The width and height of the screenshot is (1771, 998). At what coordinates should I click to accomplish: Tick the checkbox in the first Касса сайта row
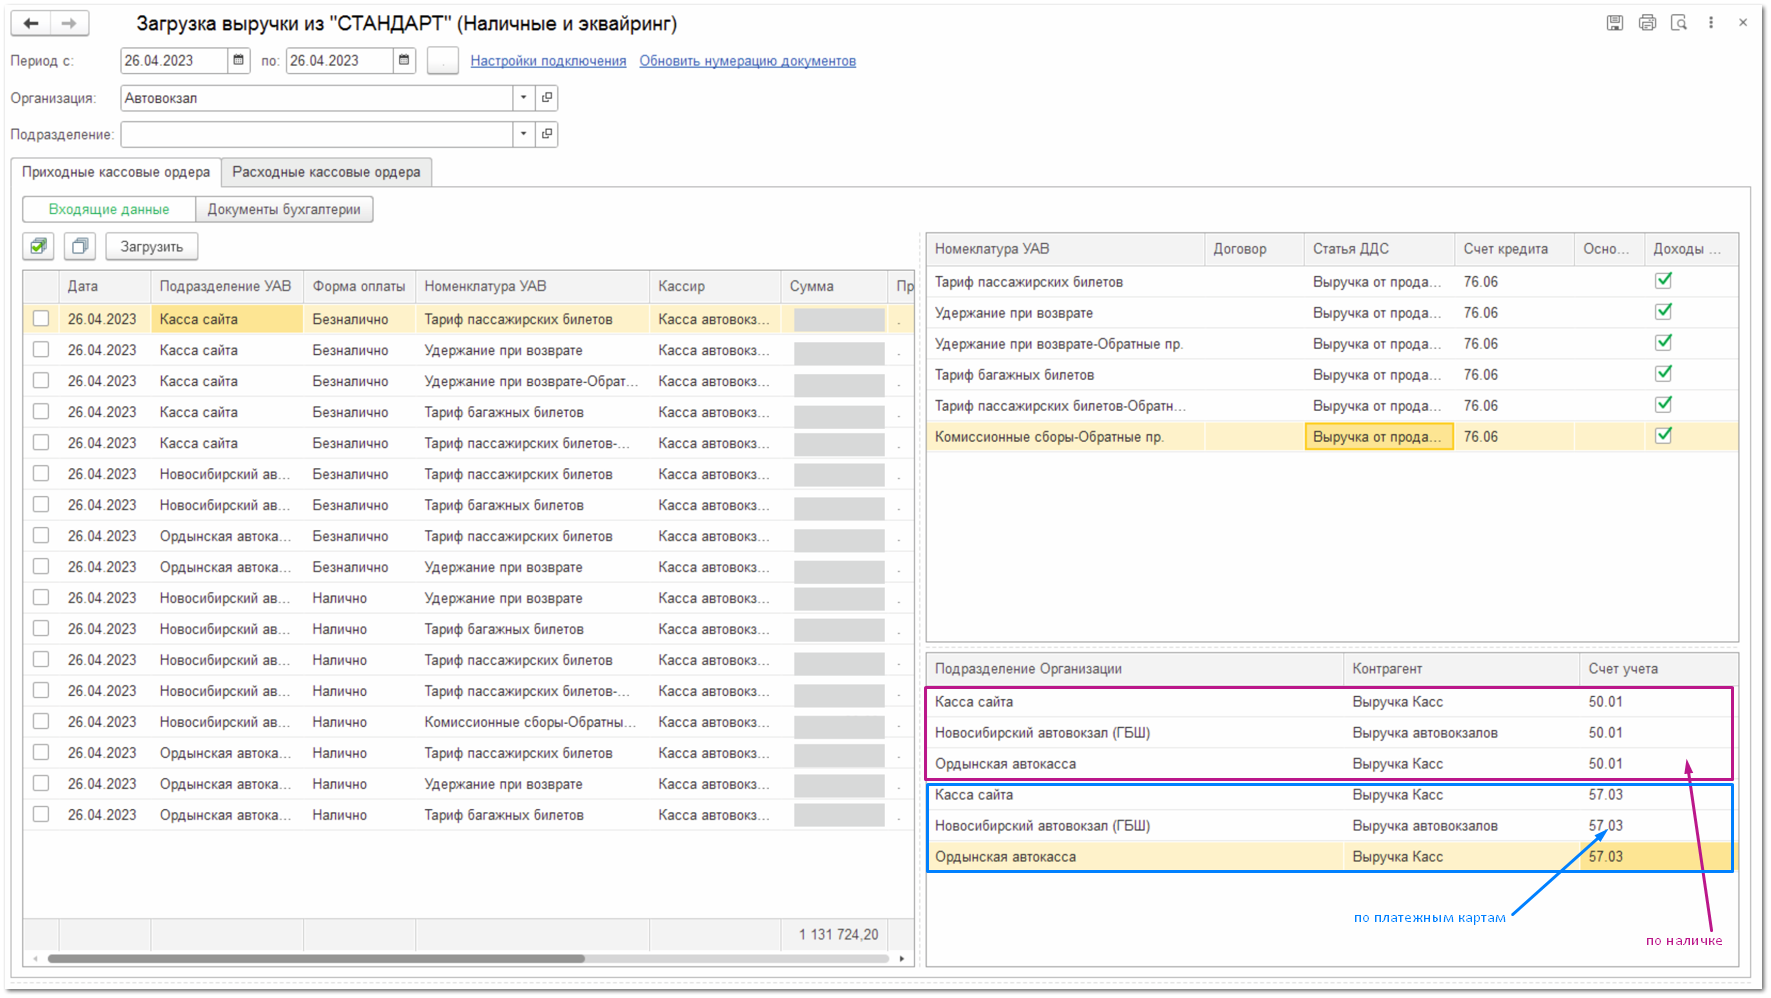41,319
